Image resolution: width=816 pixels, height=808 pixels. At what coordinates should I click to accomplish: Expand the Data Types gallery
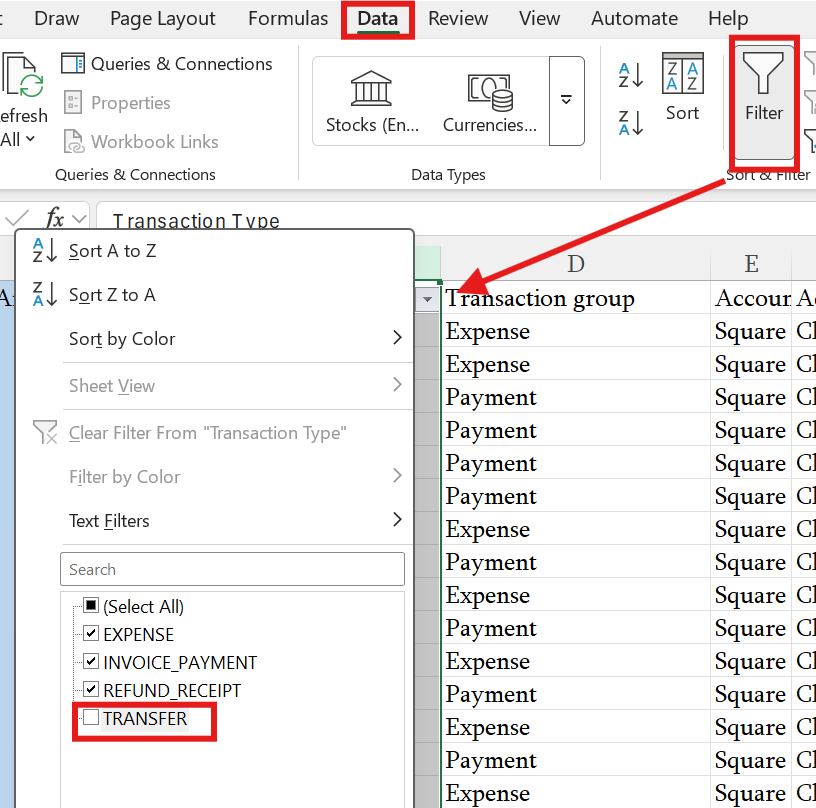(566, 100)
